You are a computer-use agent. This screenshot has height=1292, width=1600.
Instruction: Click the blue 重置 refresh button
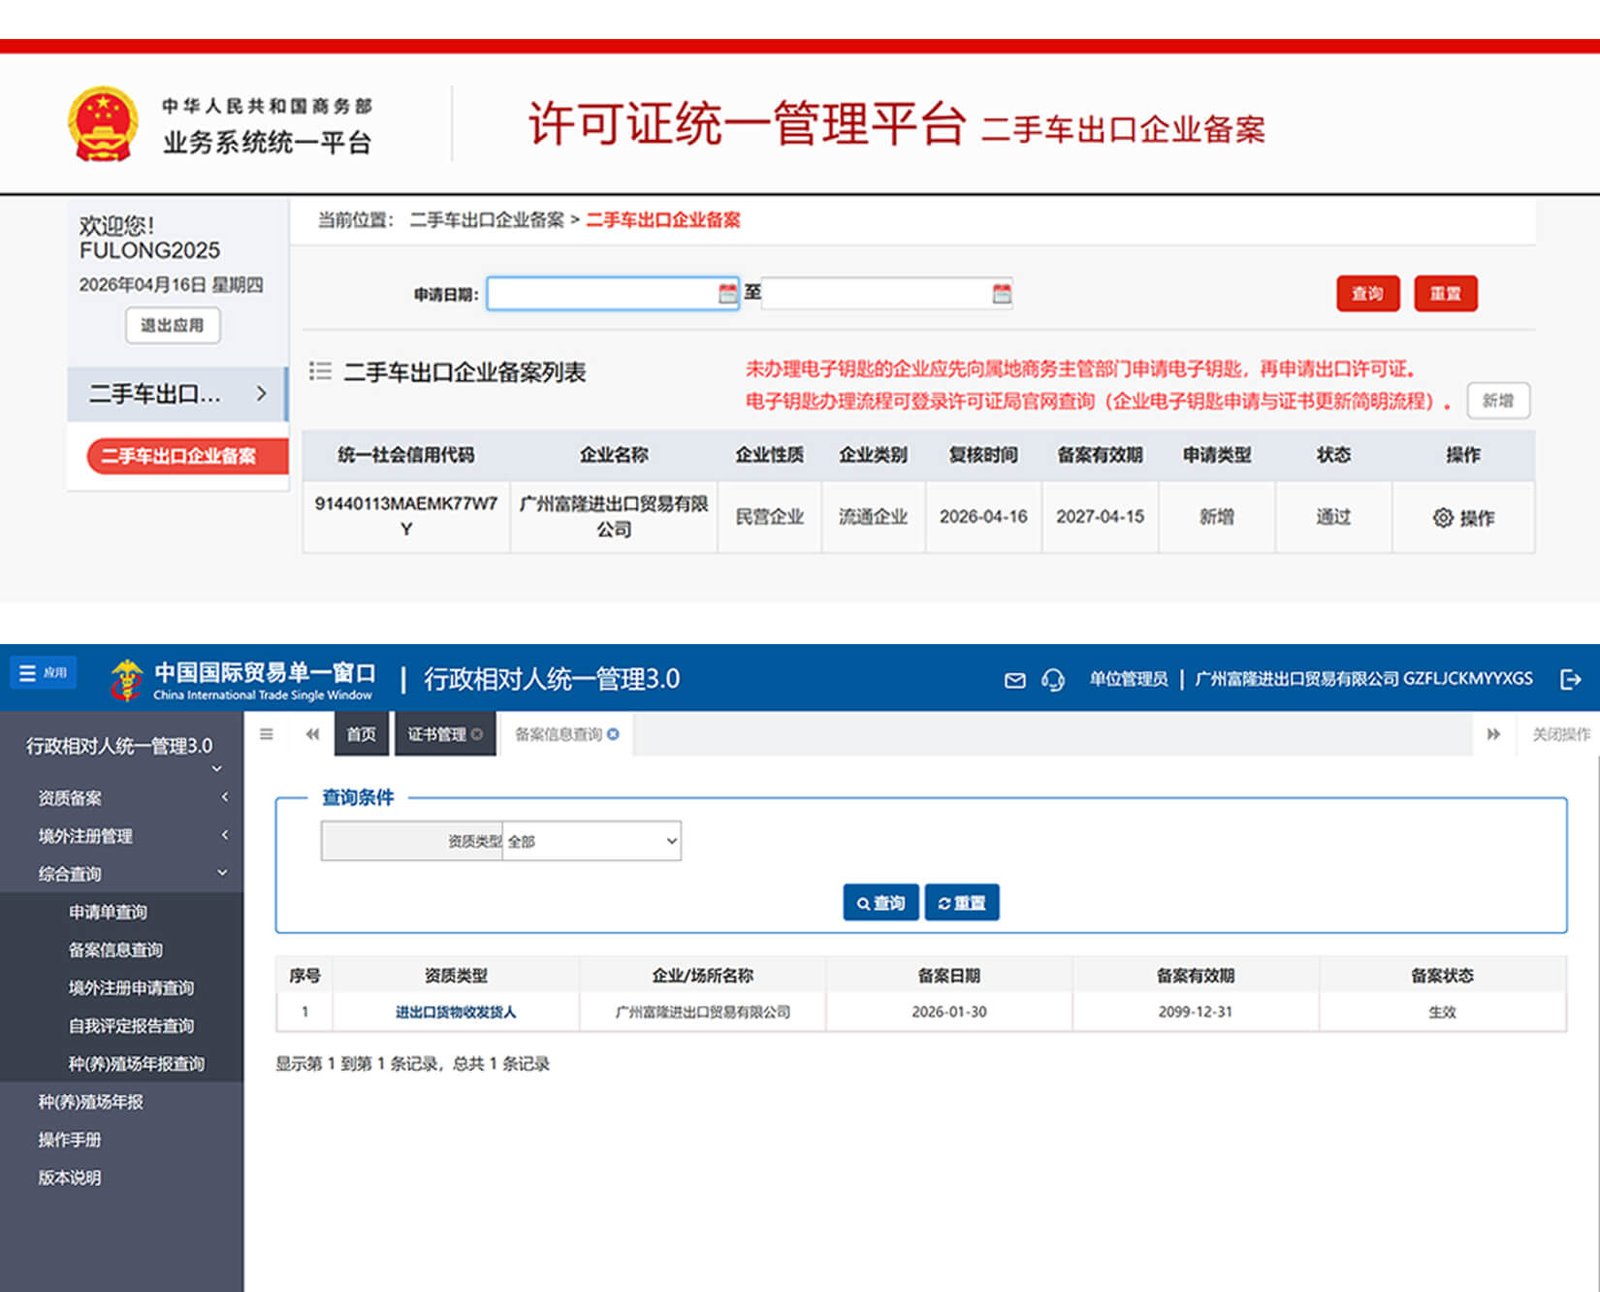(x=961, y=902)
